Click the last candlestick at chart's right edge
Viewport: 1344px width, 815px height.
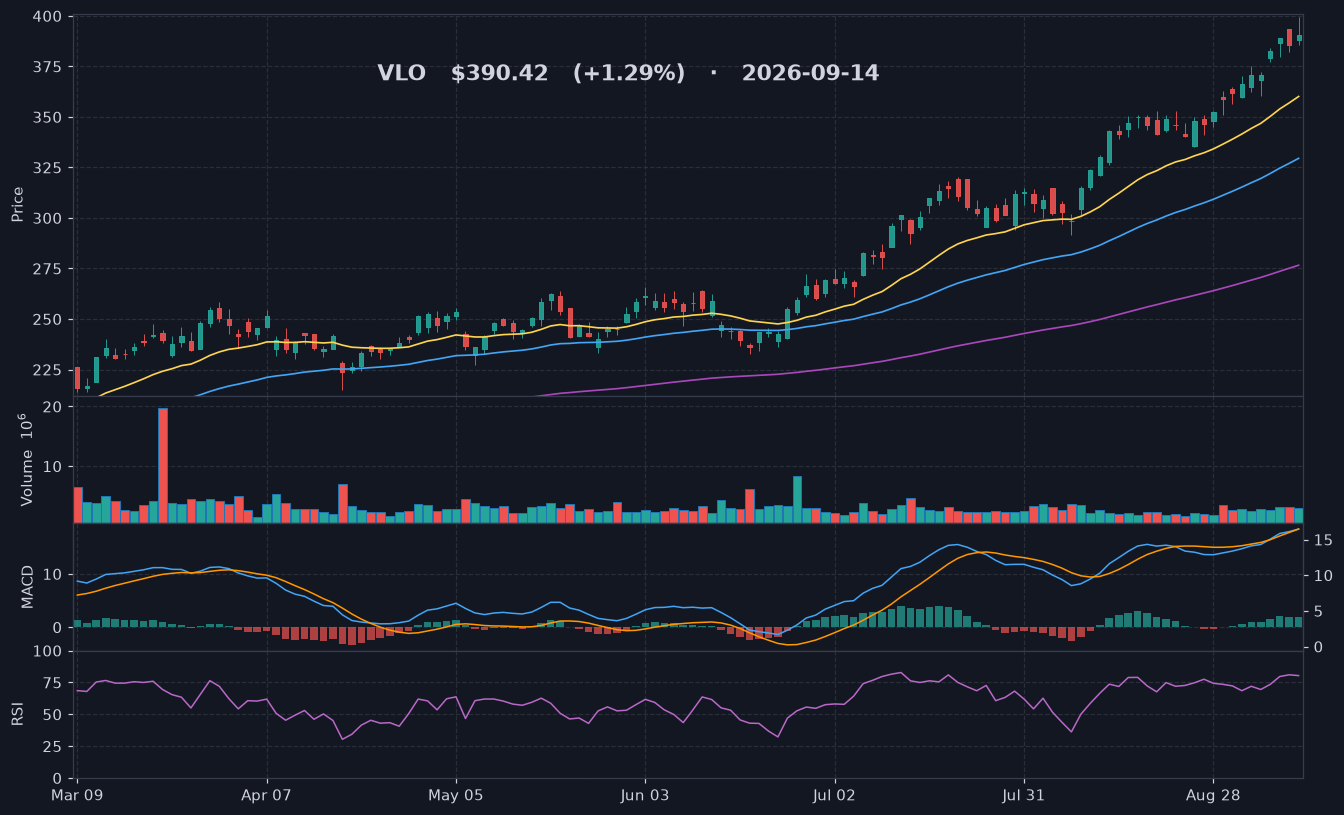coord(1299,31)
